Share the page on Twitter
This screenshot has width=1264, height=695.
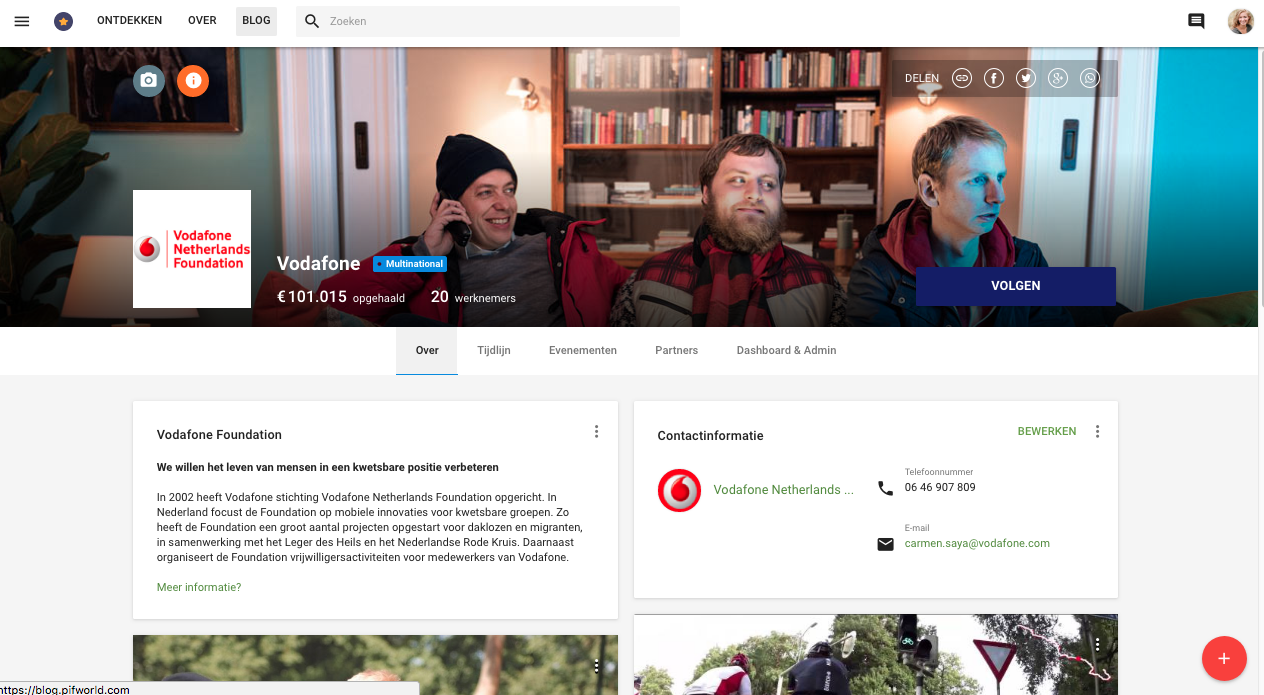click(1026, 78)
